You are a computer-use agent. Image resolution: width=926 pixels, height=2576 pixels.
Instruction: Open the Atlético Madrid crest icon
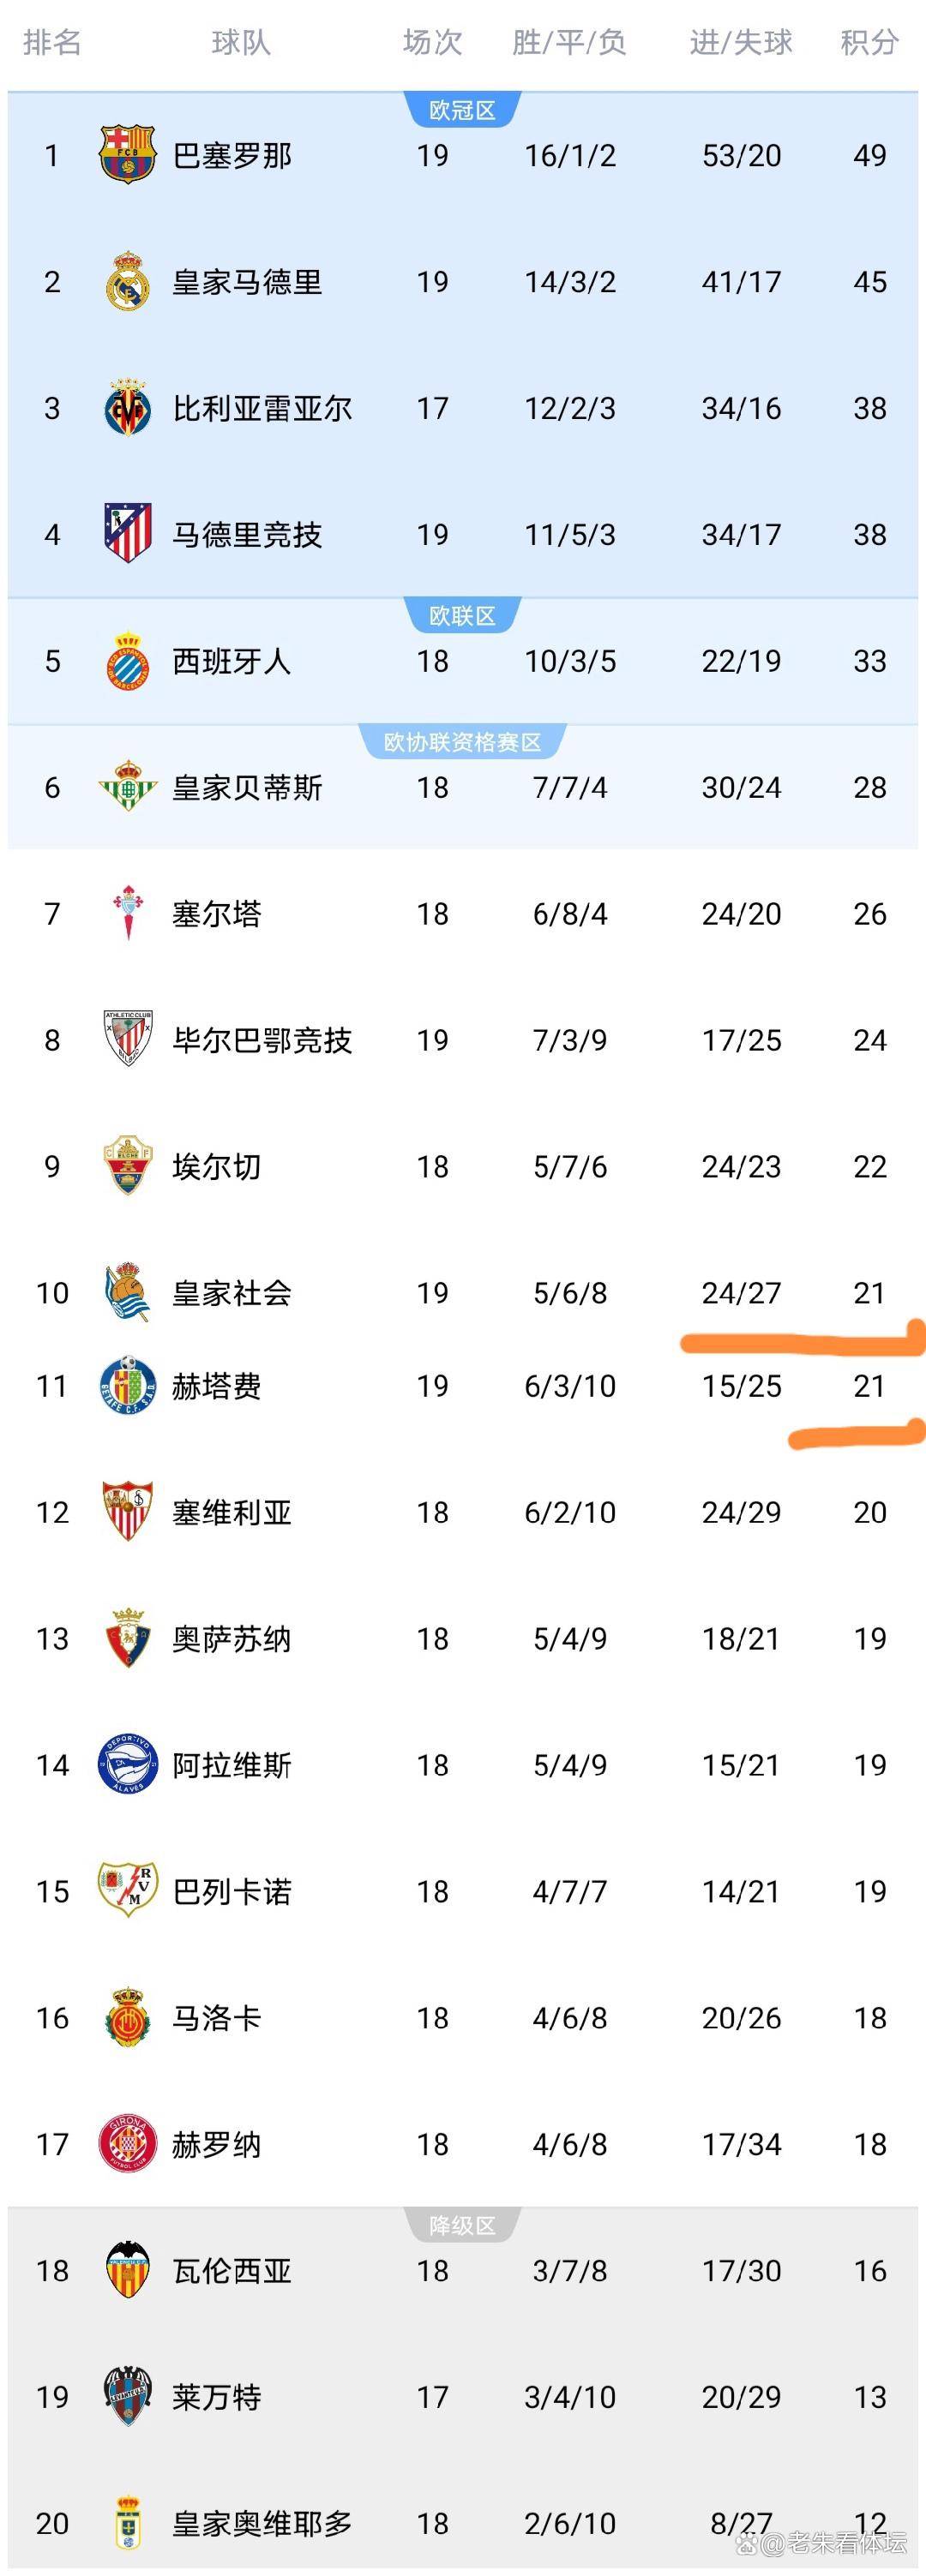pos(127,534)
